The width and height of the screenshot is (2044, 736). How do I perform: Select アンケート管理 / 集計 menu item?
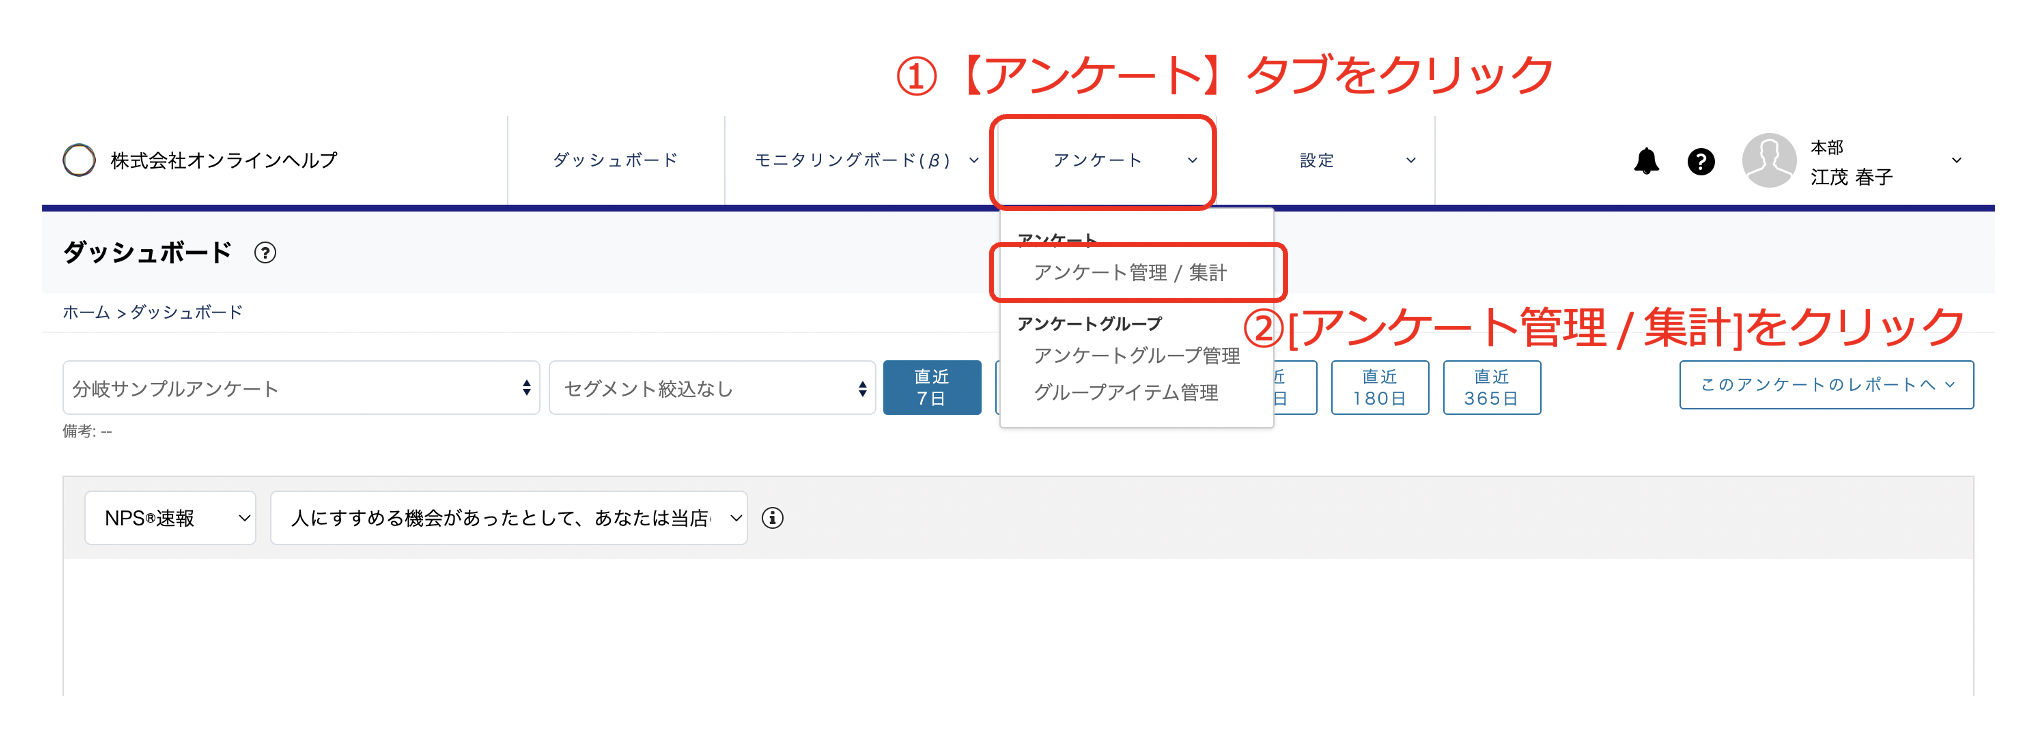pos(1130,273)
